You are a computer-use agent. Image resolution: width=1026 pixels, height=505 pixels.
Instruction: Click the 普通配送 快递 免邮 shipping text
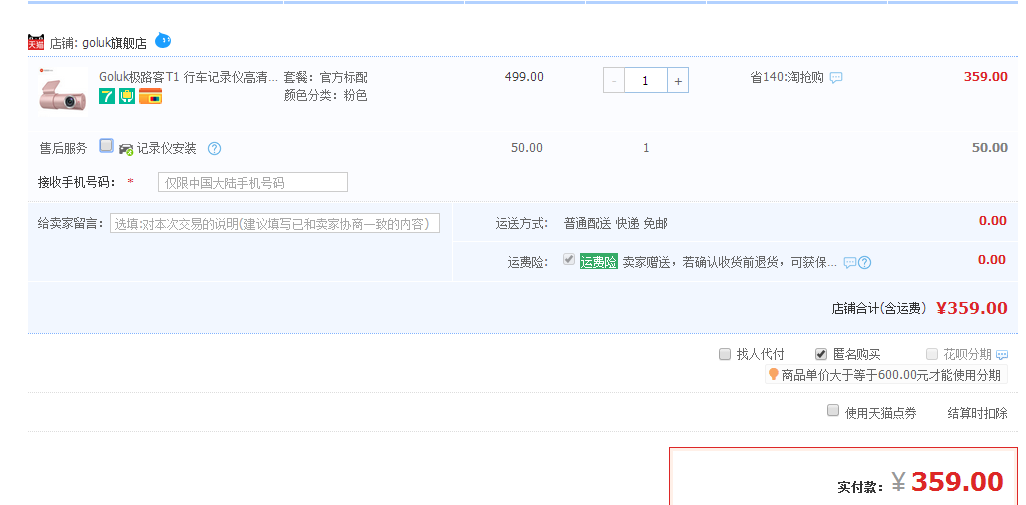pos(616,224)
